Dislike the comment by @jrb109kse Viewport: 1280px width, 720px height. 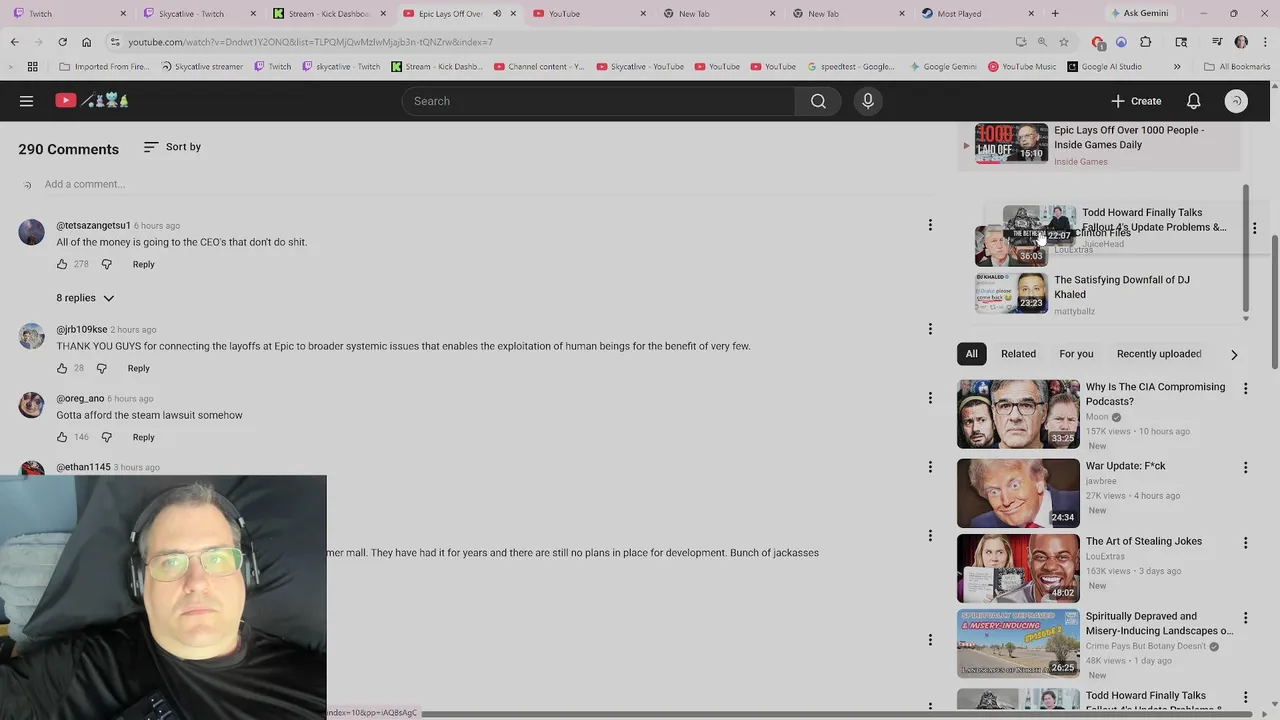click(x=101, y=368)
